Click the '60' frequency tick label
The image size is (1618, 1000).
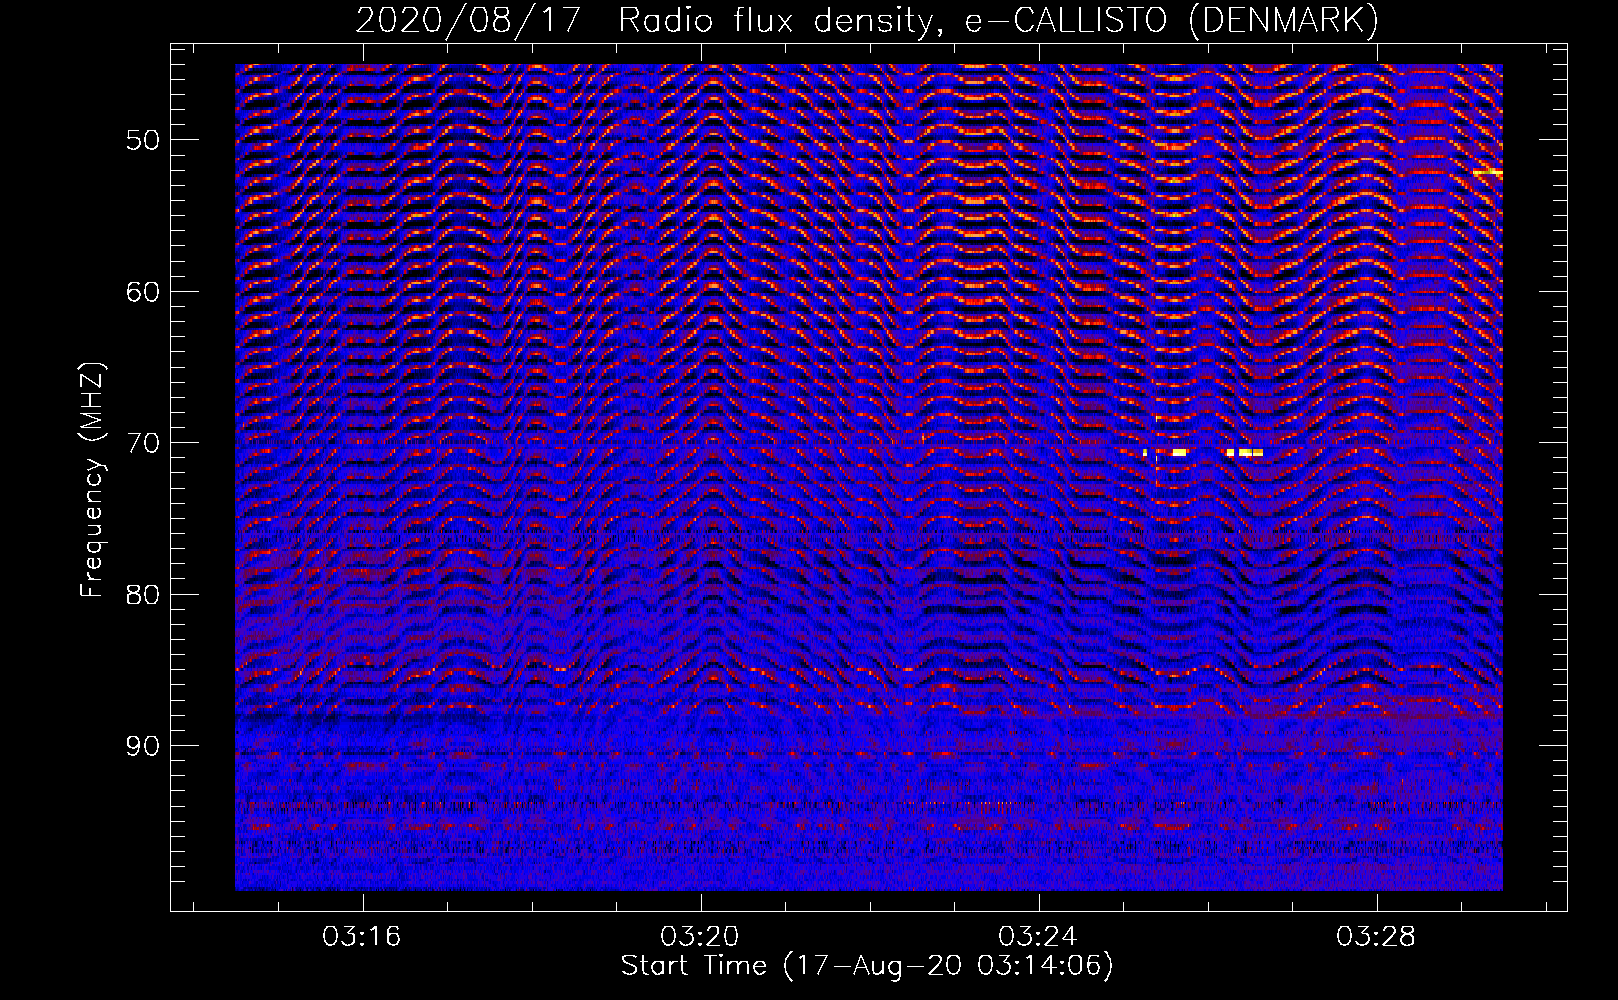tap(142, 292)
